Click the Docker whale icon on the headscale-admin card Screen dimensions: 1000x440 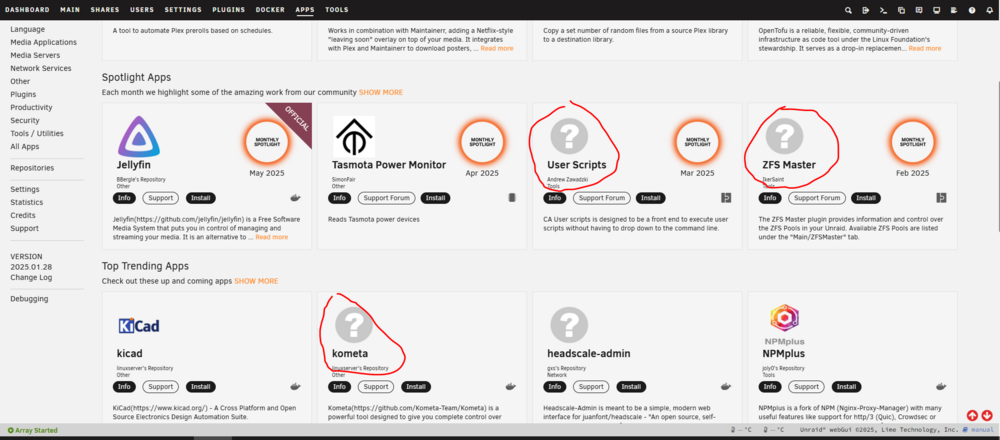point(726,386)
